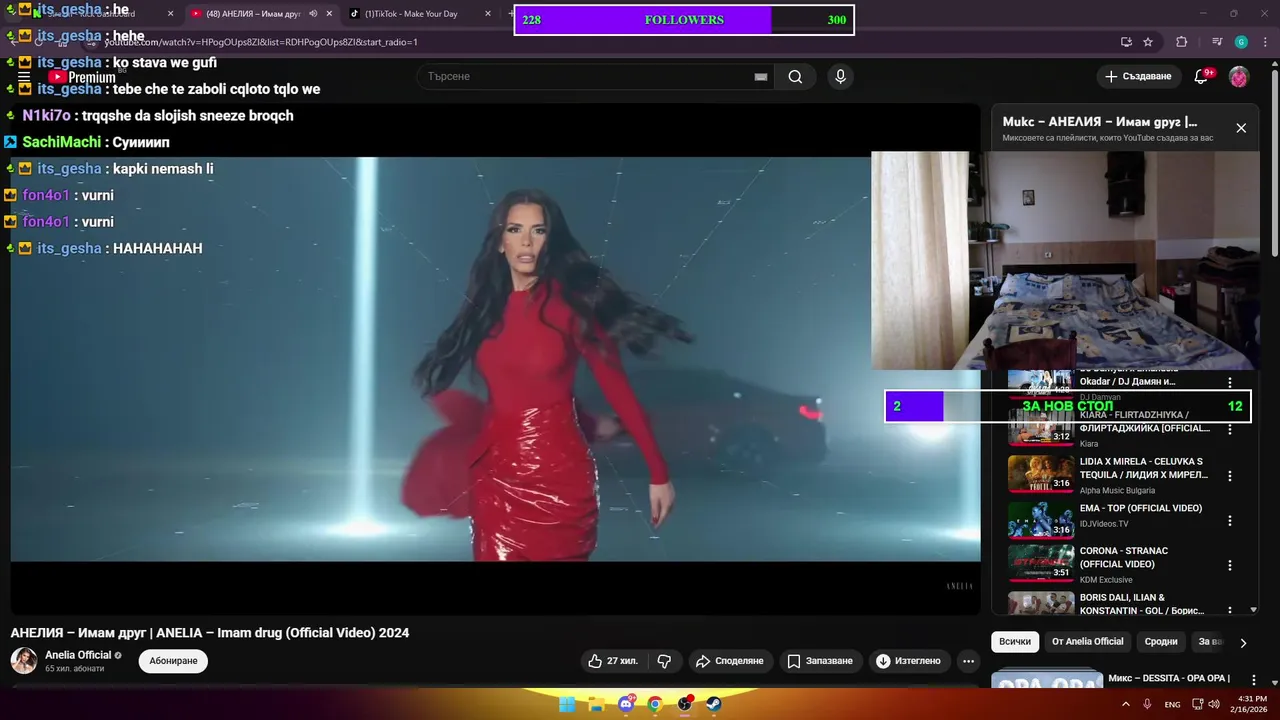This screenshot has width=1280, height=720.
Task: Open Anelia Official channel avatar
Action: coord(24,661)
